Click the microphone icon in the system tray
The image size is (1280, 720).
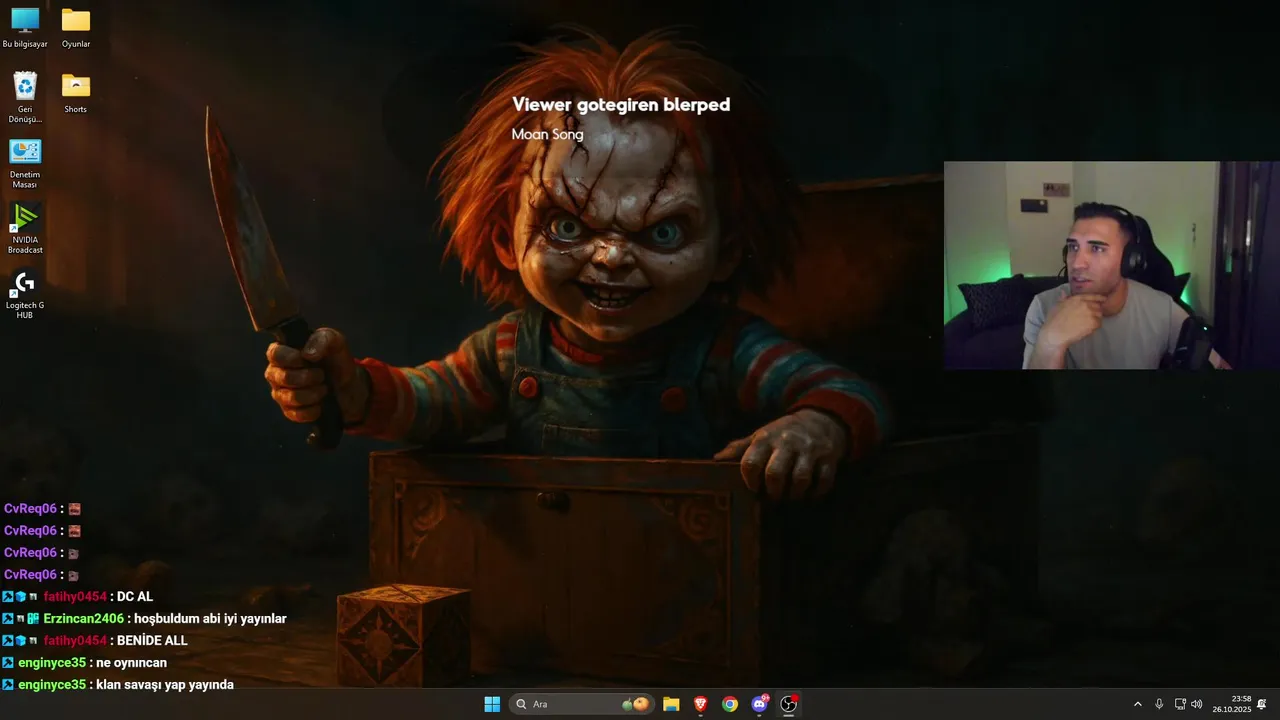click(1159, 704)
